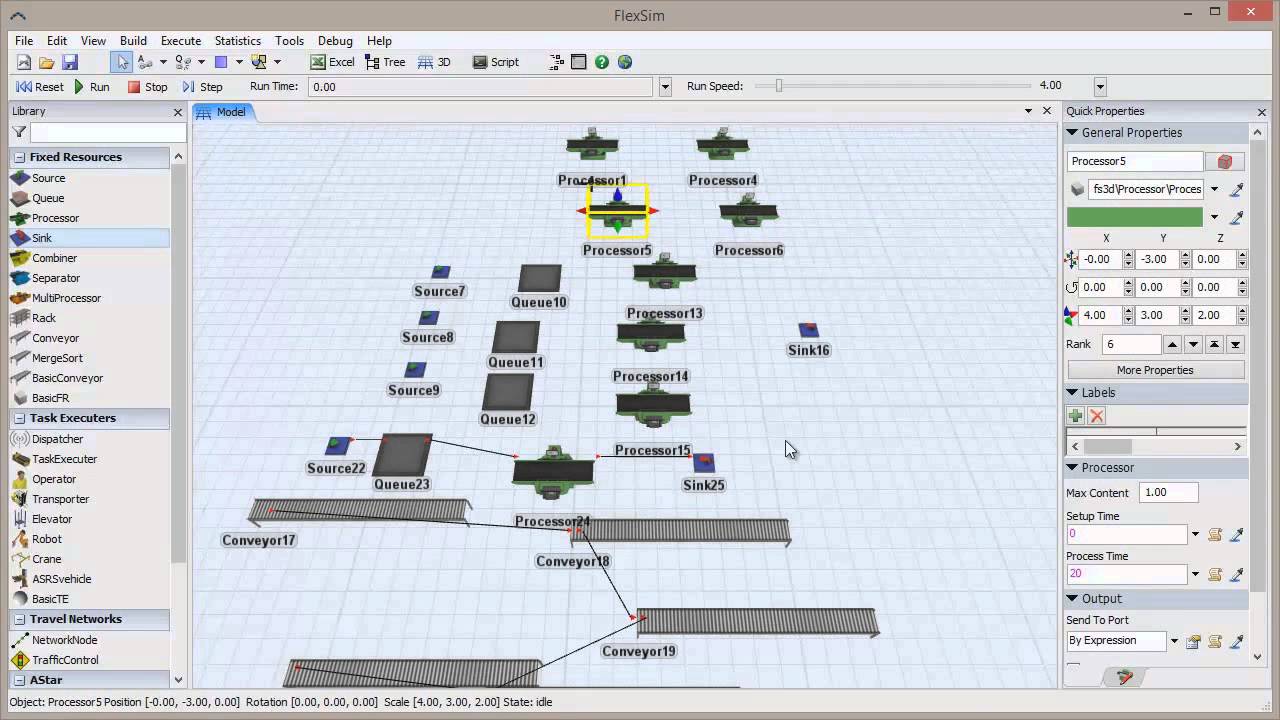Image resolution: width=1280 pixels, height=720 pixels.
Task: Click the window panel icon before help
Action: coord(578,62)
